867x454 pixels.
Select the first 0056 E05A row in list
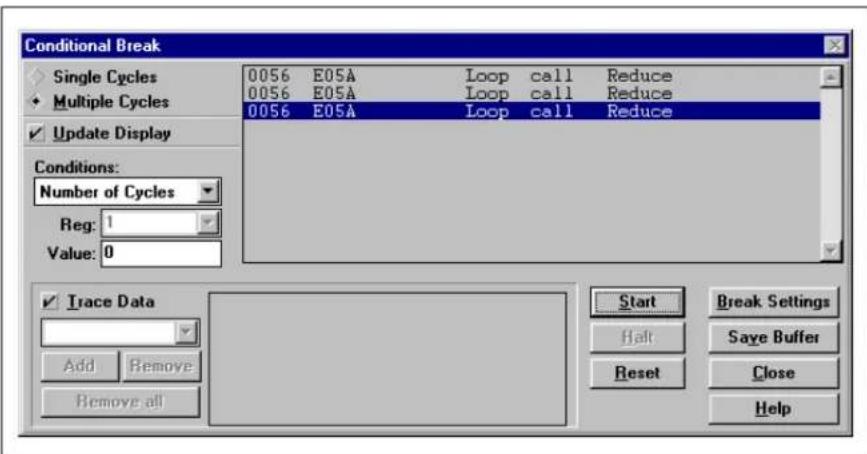pos(532,76)
